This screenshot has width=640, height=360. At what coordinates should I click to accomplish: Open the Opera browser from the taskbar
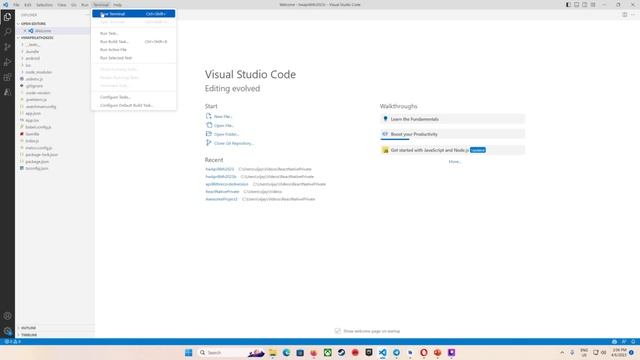point(424,353)
